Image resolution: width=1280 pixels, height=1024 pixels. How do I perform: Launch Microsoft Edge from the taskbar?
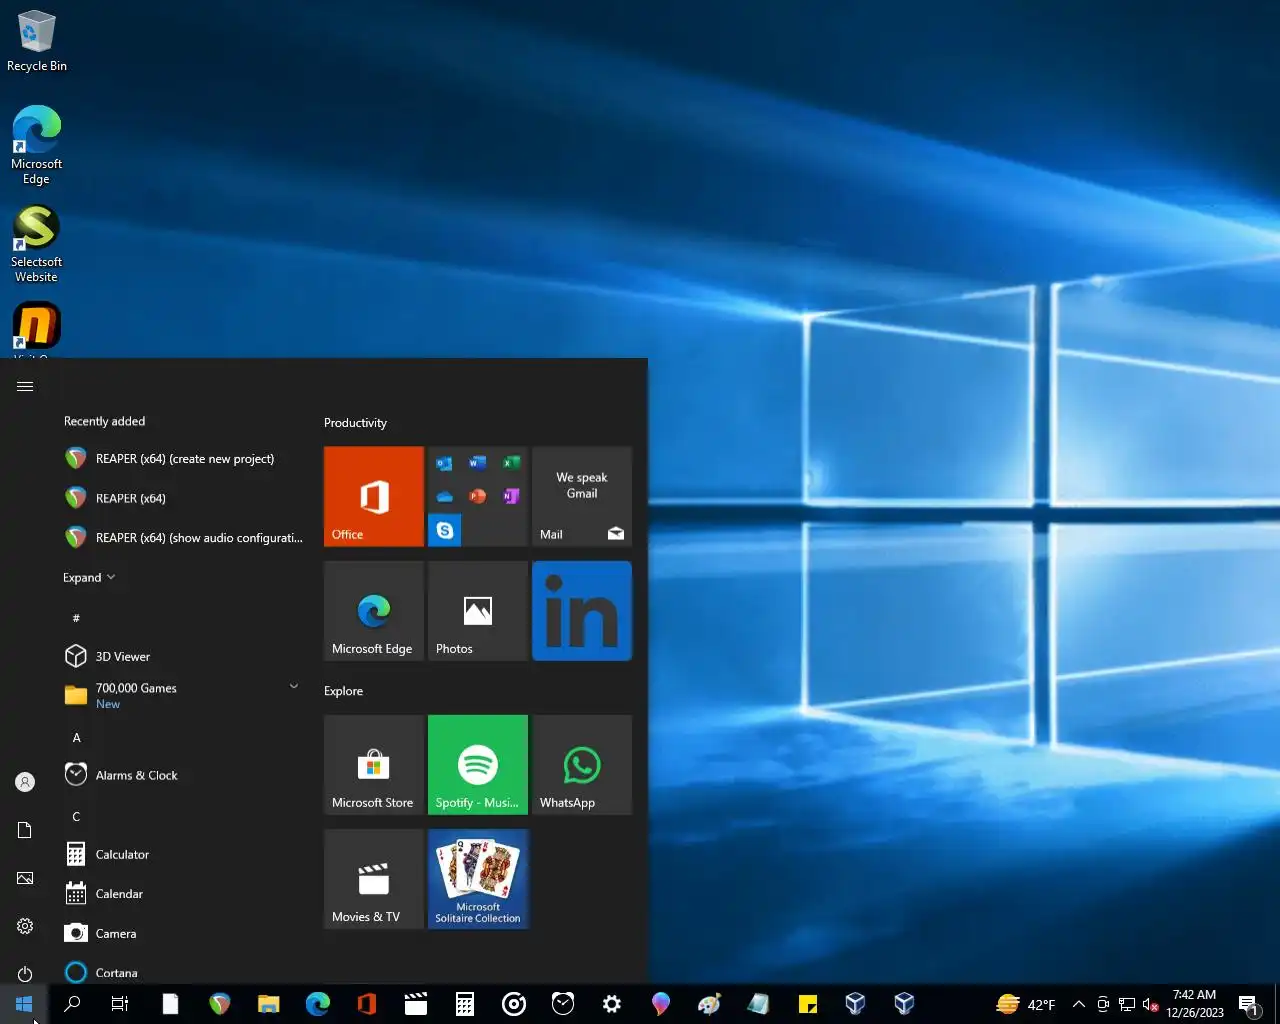318,1004
